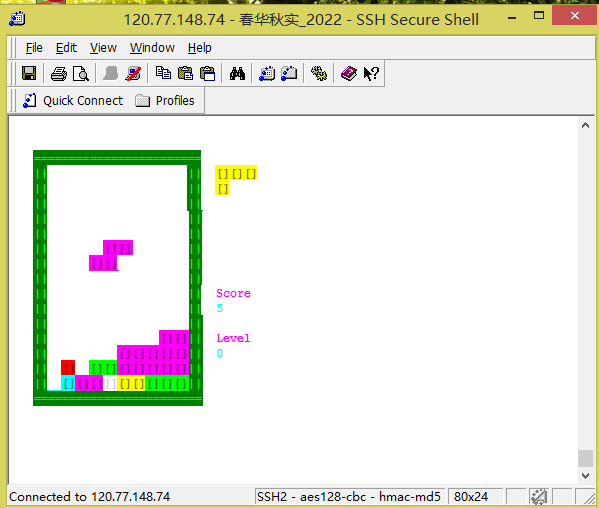Open Print Preview magnifier icon
The width and height of the screenshot is (599, 508).
coord(81,73)
